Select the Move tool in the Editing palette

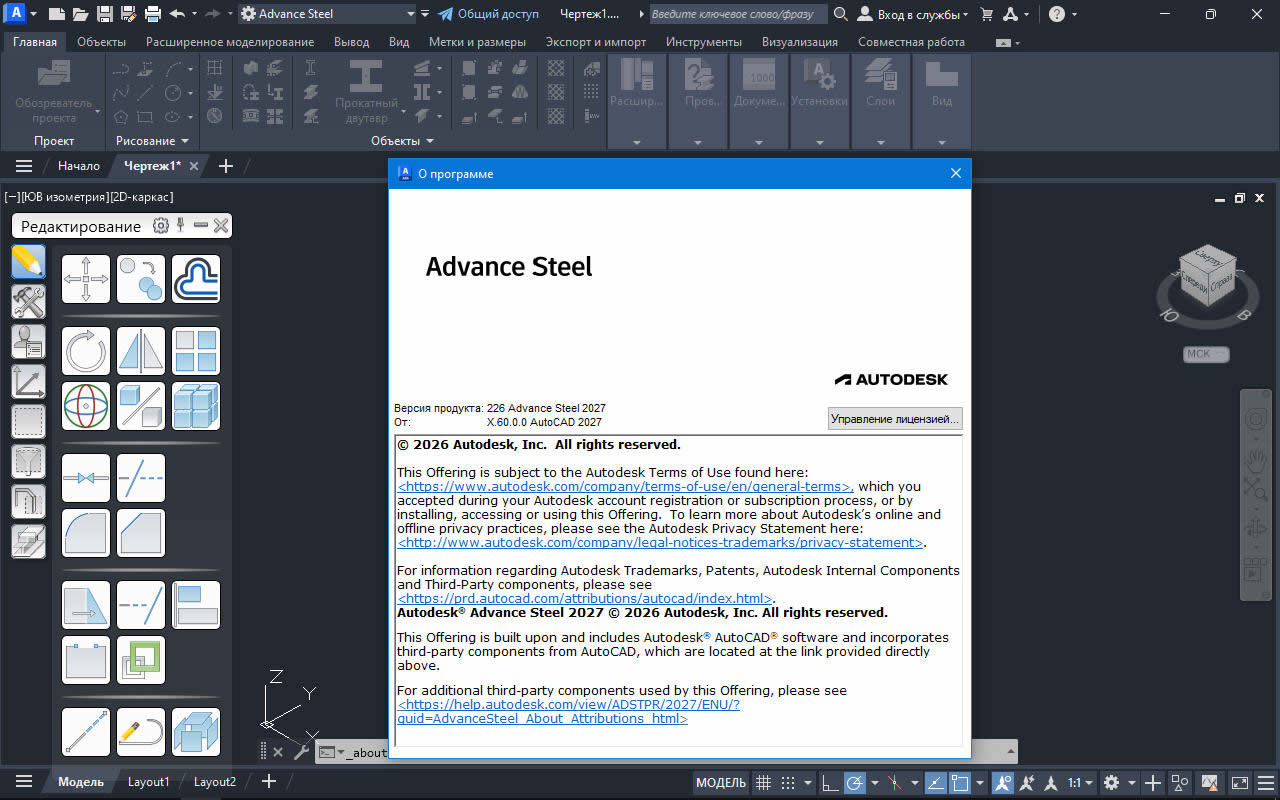click(86, 279)
